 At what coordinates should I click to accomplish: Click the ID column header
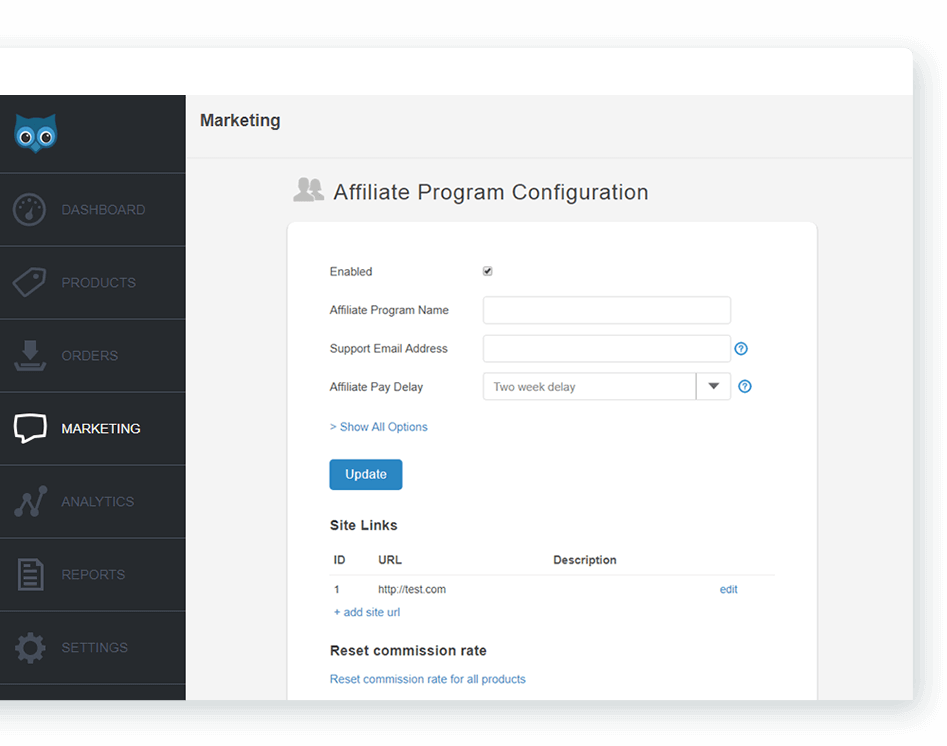point(339,560)
